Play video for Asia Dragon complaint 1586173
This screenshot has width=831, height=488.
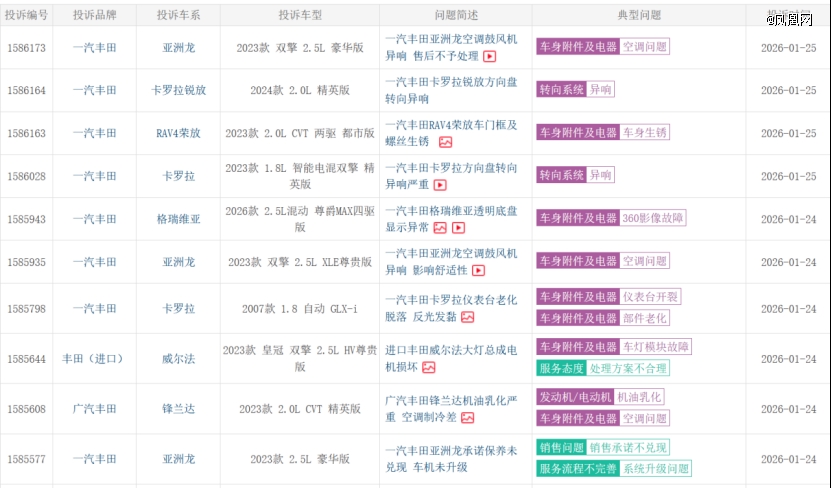click(490, 57)
